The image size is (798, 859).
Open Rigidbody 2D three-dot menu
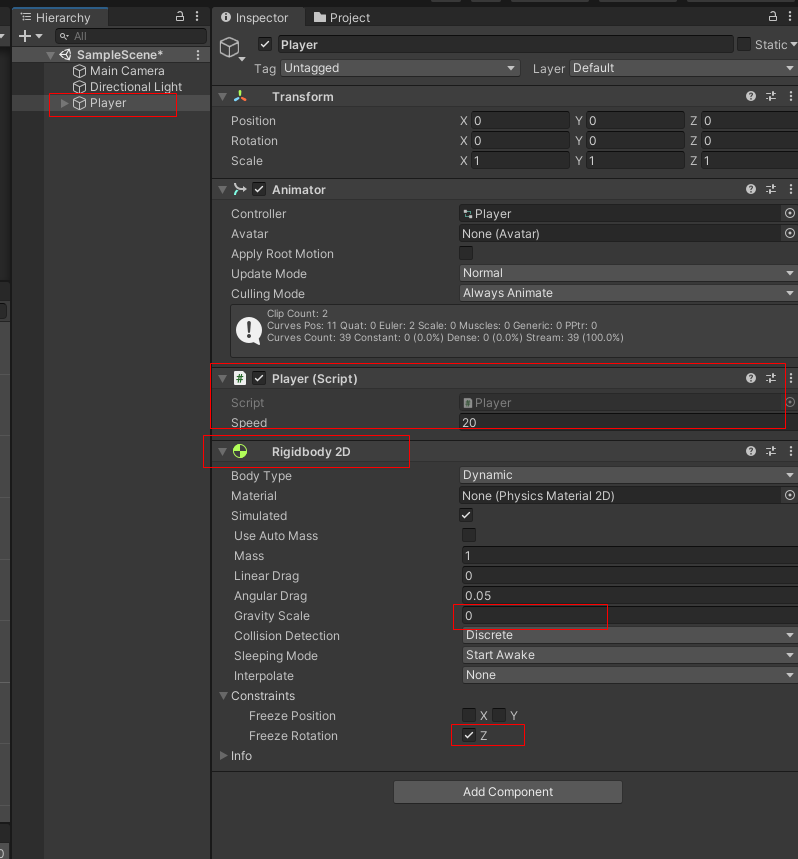791,451
